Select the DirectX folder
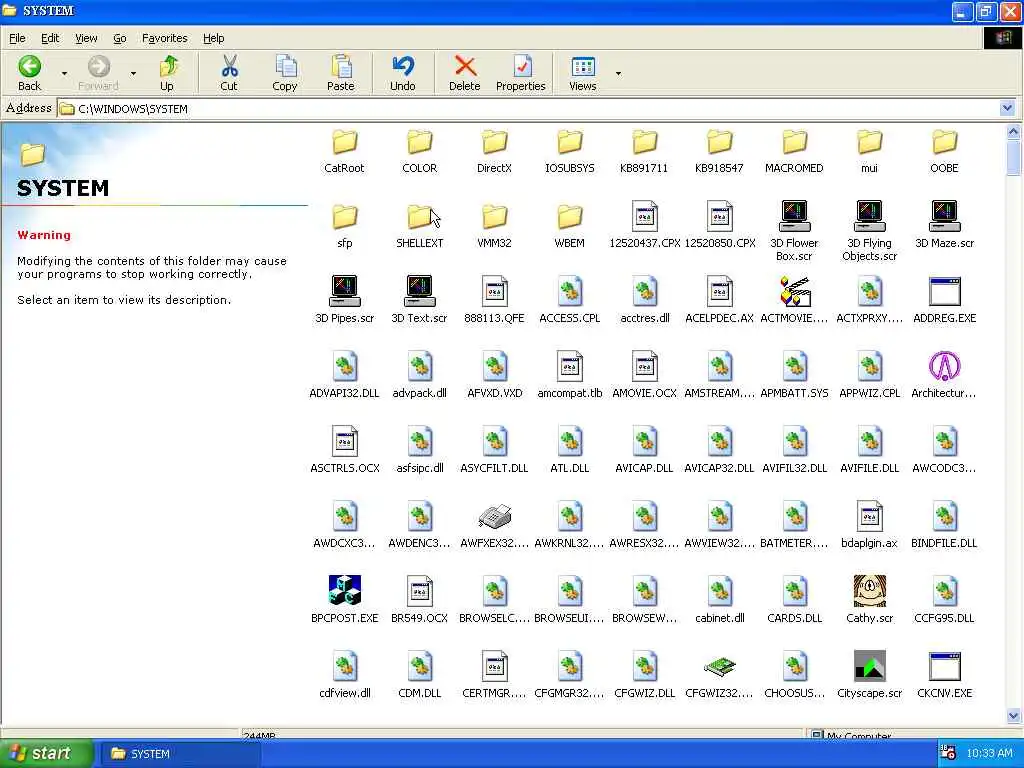 494,152
